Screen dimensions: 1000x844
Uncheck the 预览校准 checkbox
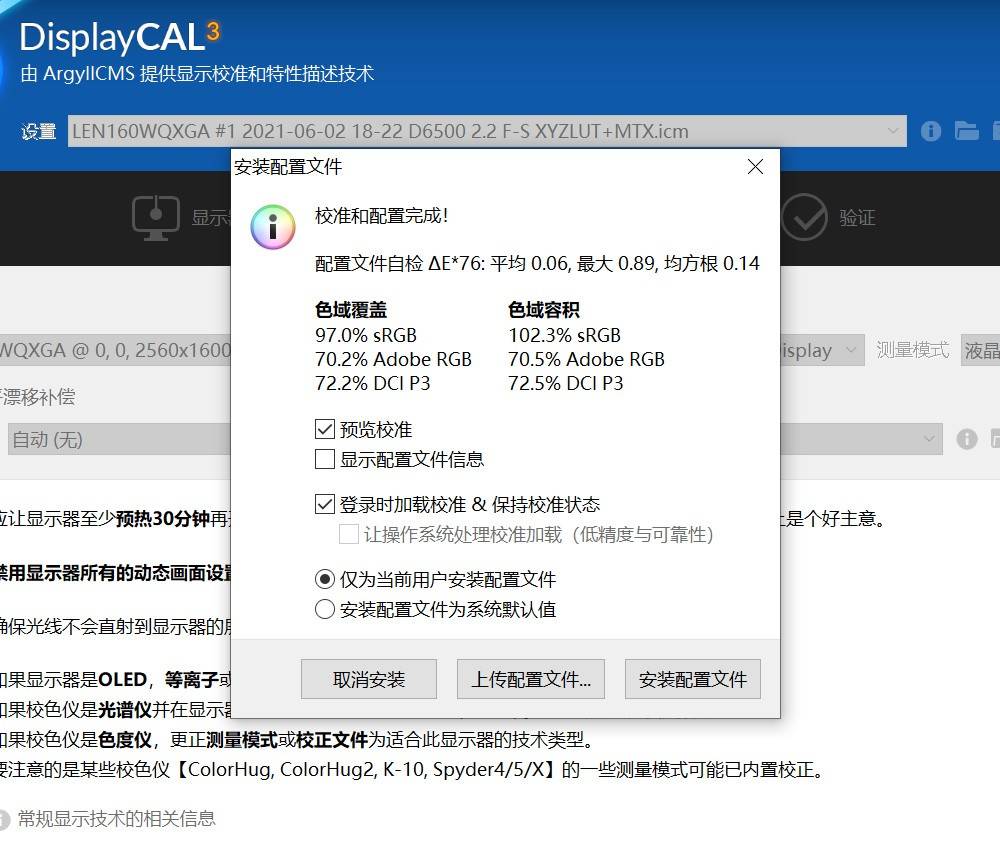[x=325, y=430]
